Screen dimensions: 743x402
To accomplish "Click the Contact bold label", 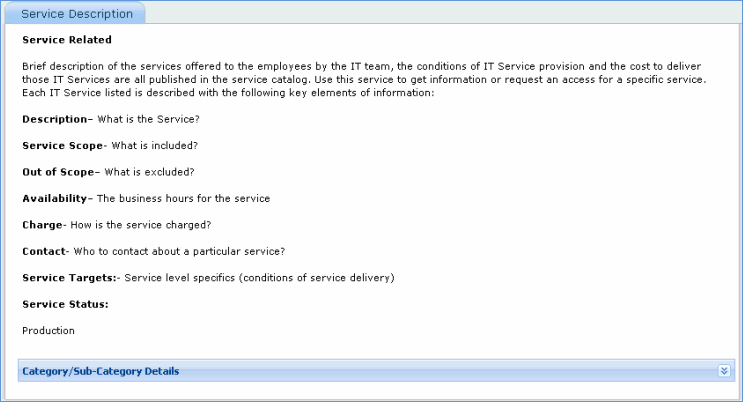I will [45, 250].
